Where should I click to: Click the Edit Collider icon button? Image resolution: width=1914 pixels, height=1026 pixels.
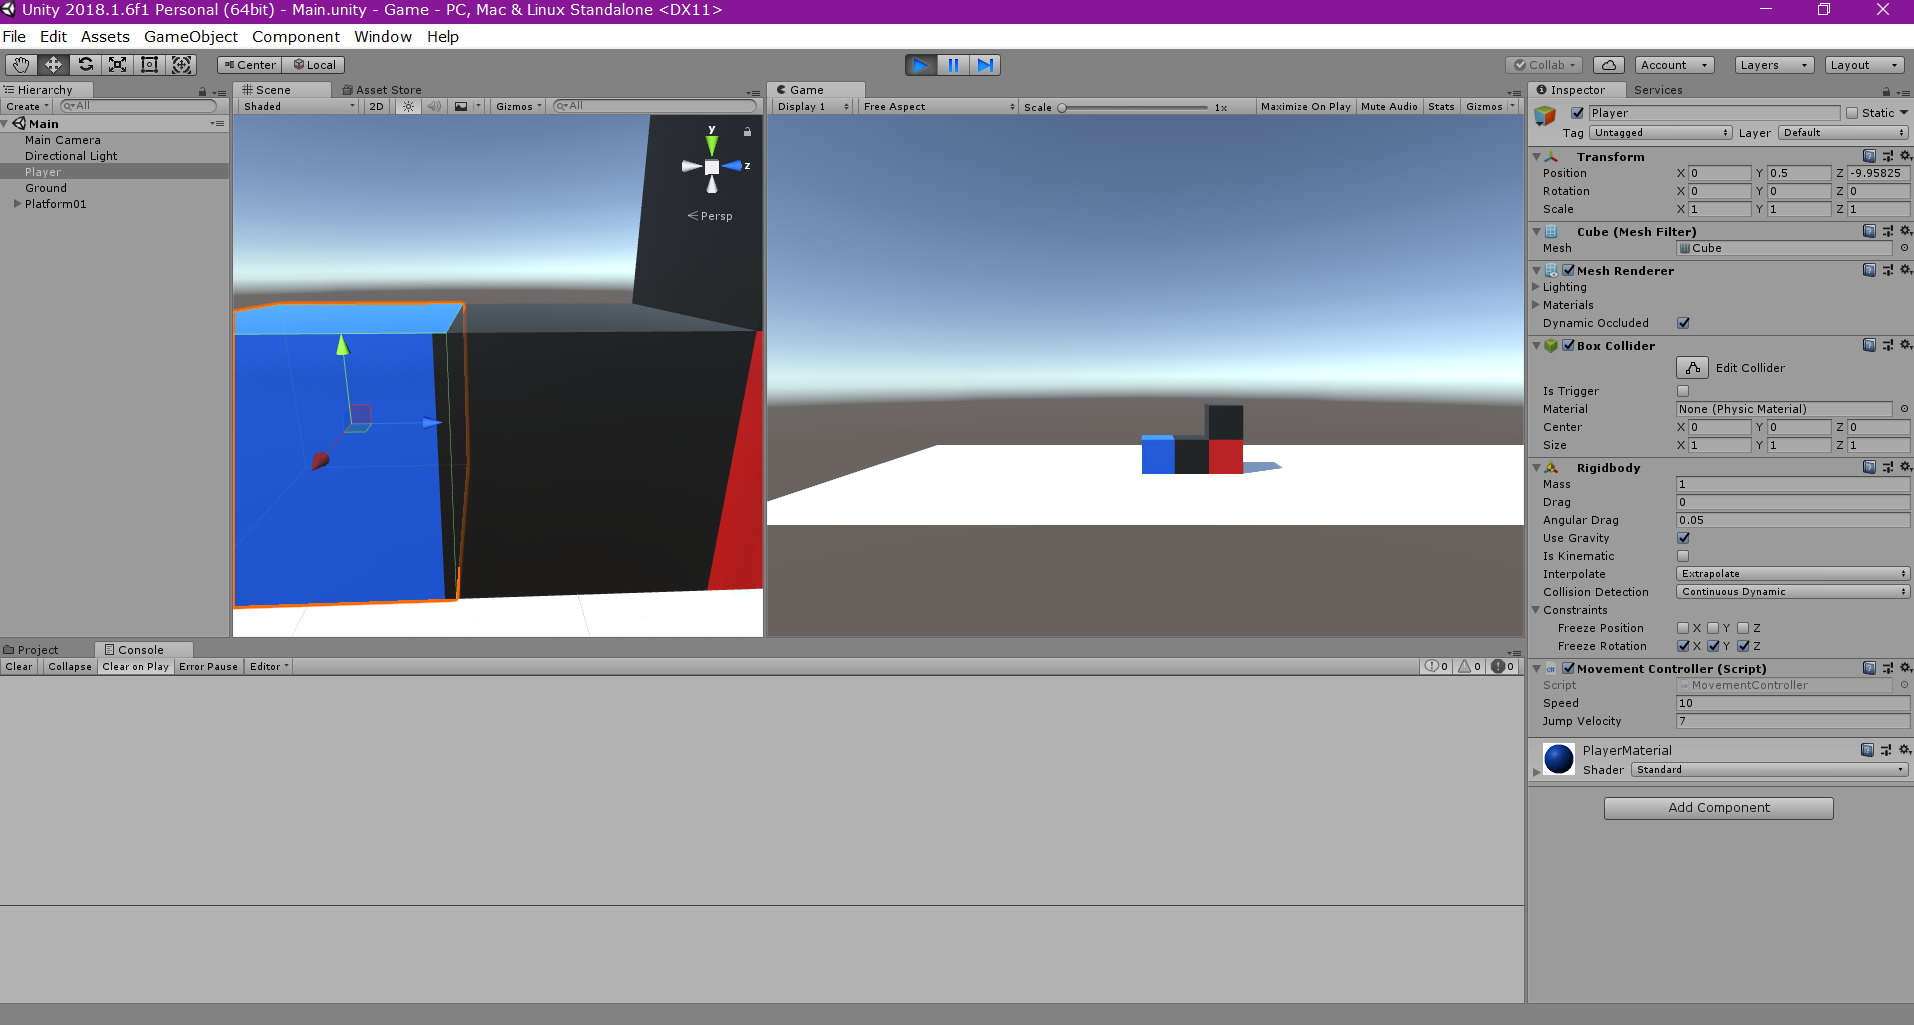[1692, 368]
